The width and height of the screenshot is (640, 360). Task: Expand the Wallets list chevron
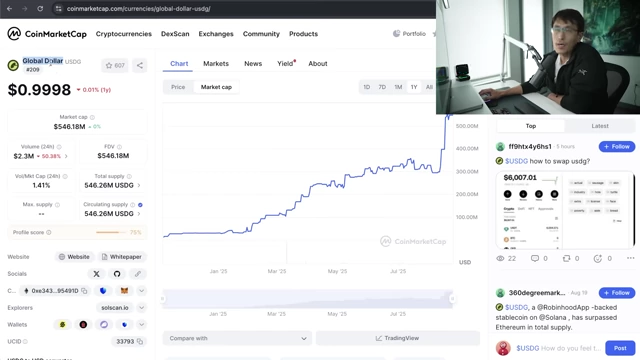click(x=141, y=324)
